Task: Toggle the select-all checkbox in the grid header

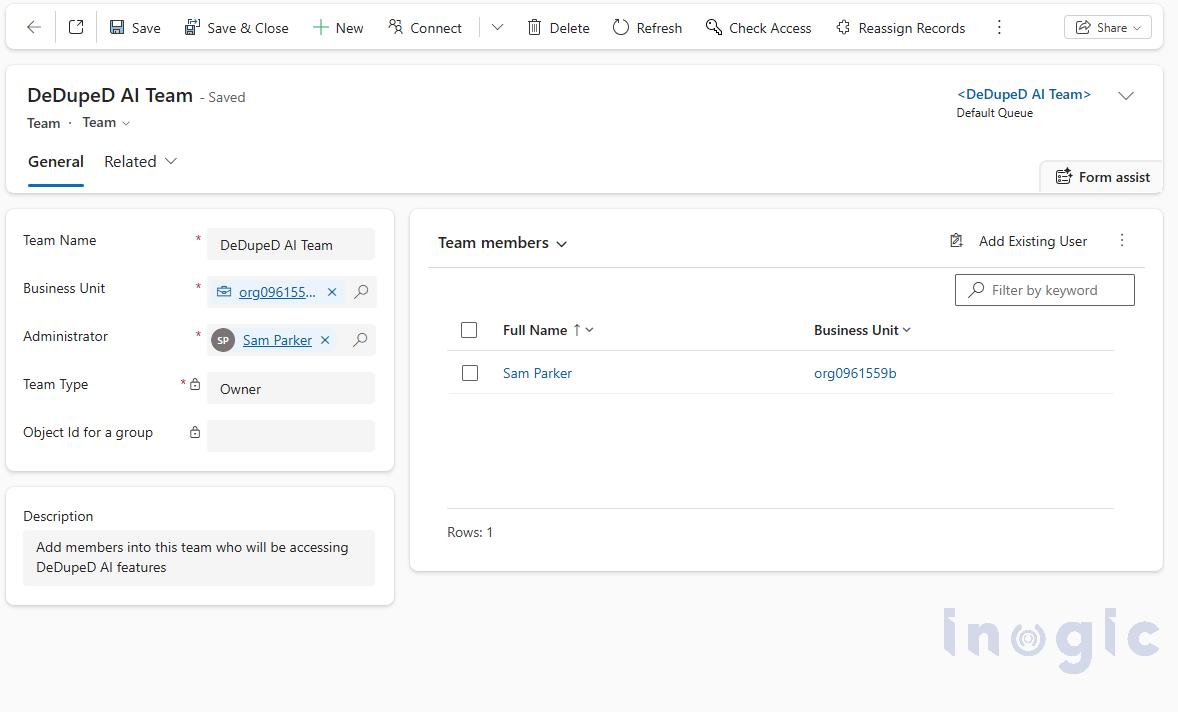Action: [x=469, y=330]
